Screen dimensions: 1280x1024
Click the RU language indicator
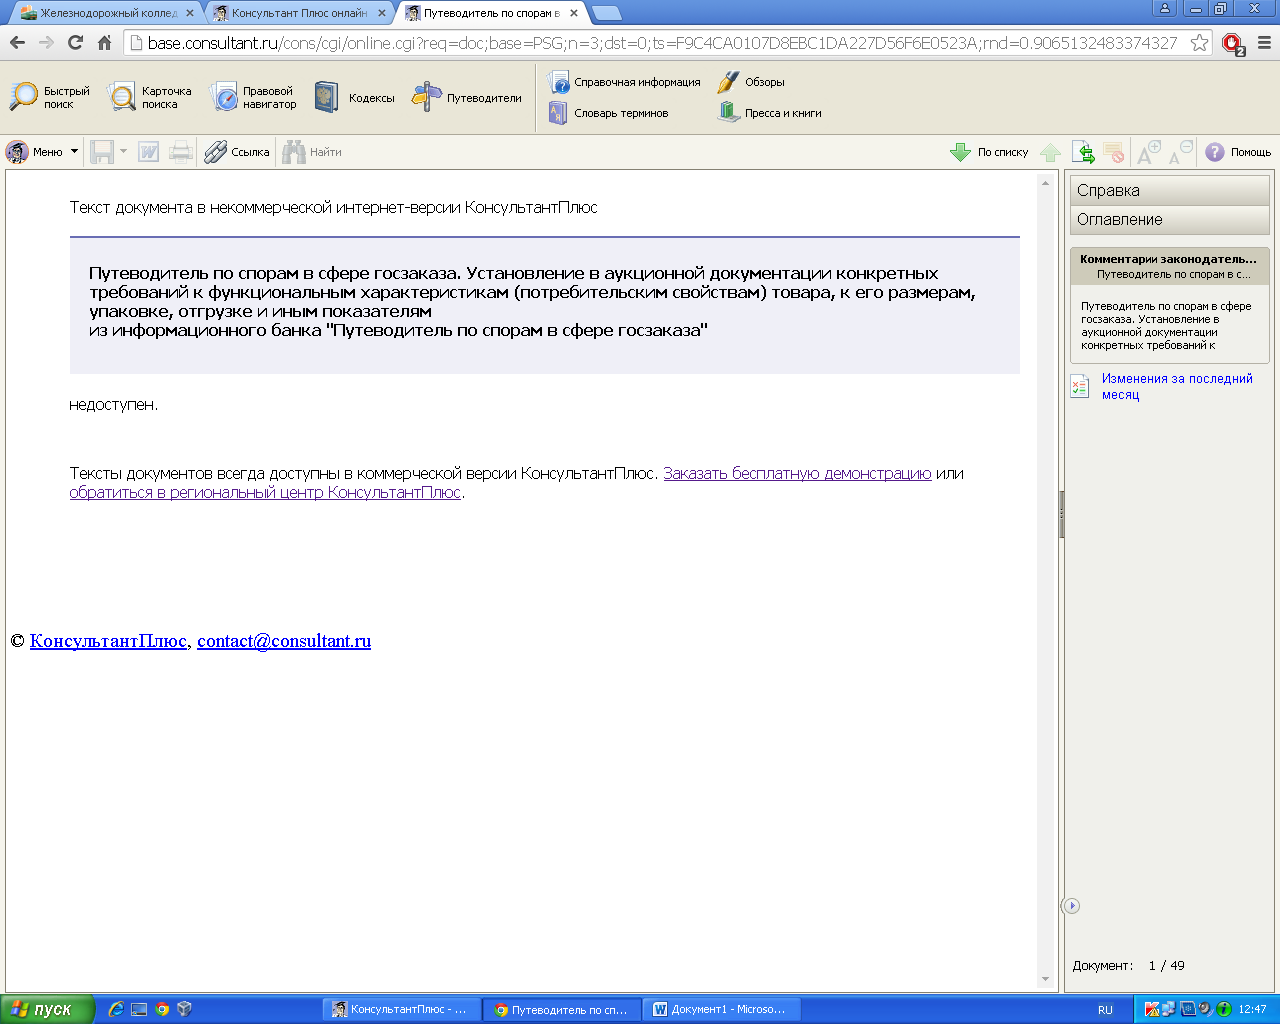[x=1105, y=1009]
